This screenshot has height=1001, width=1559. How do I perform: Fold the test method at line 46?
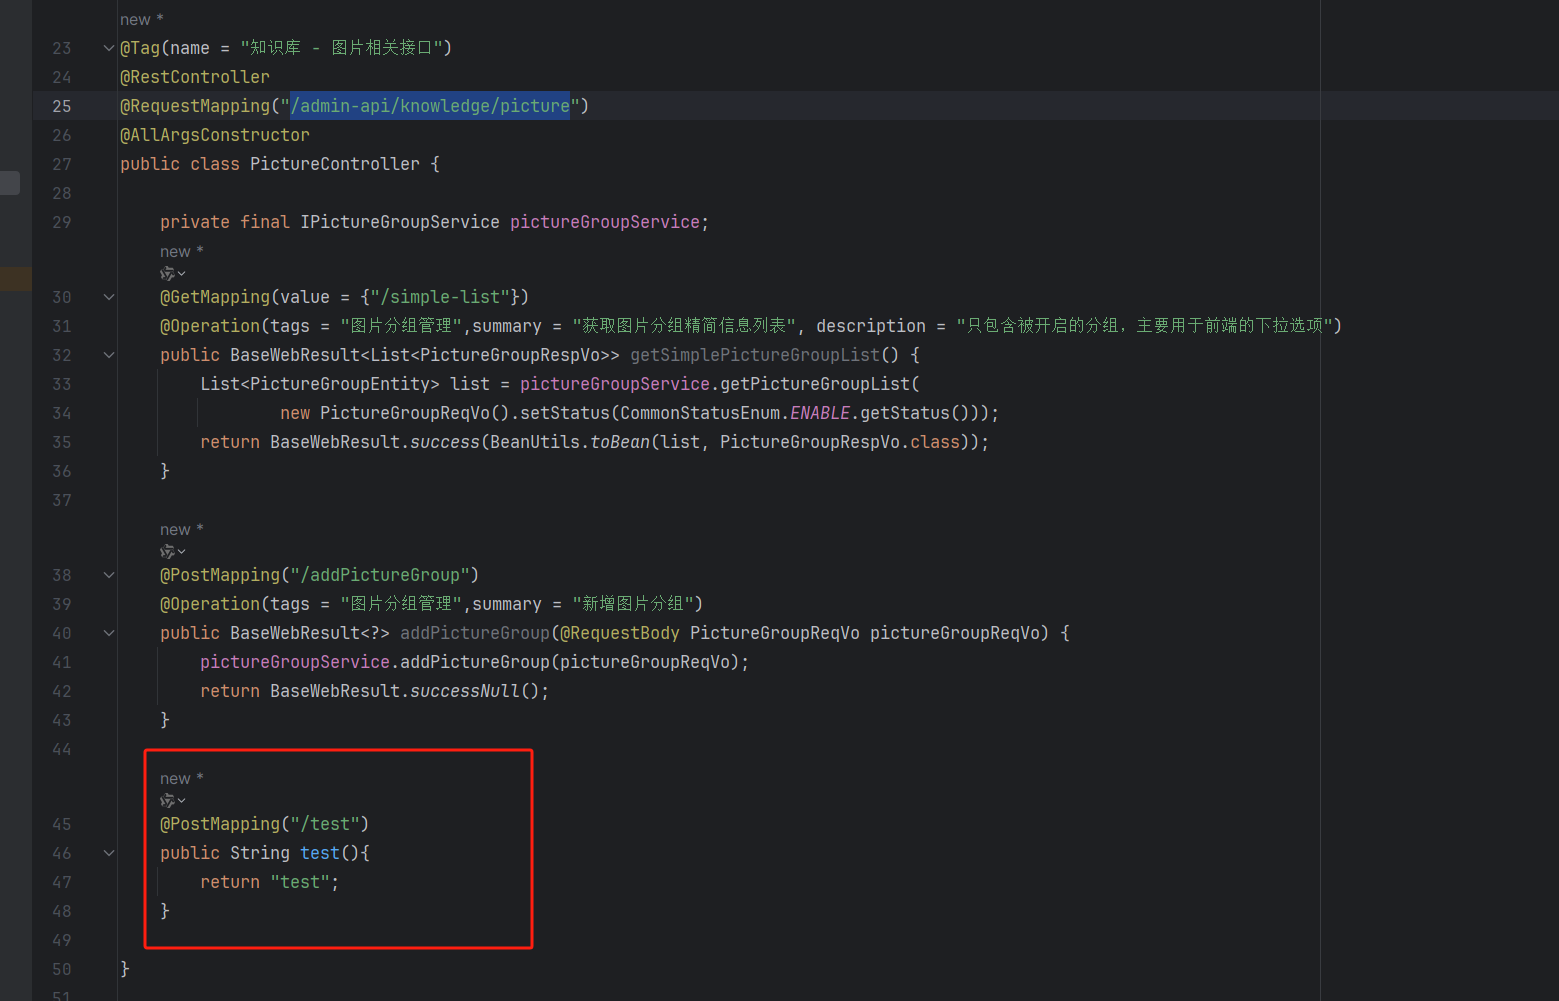point(109,853)
